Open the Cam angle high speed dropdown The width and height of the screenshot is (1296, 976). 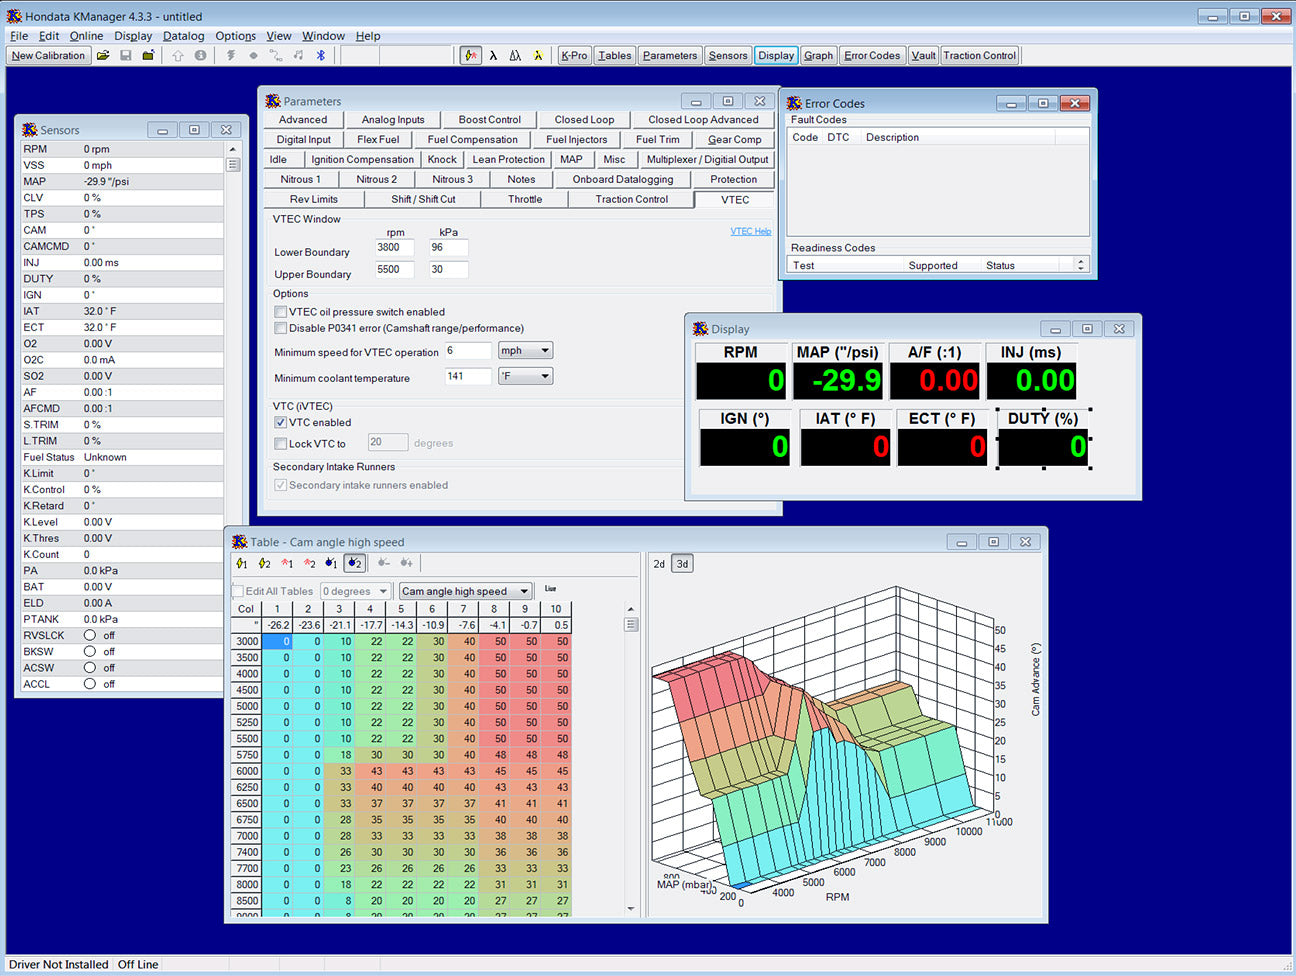click(x=465, y=592)
